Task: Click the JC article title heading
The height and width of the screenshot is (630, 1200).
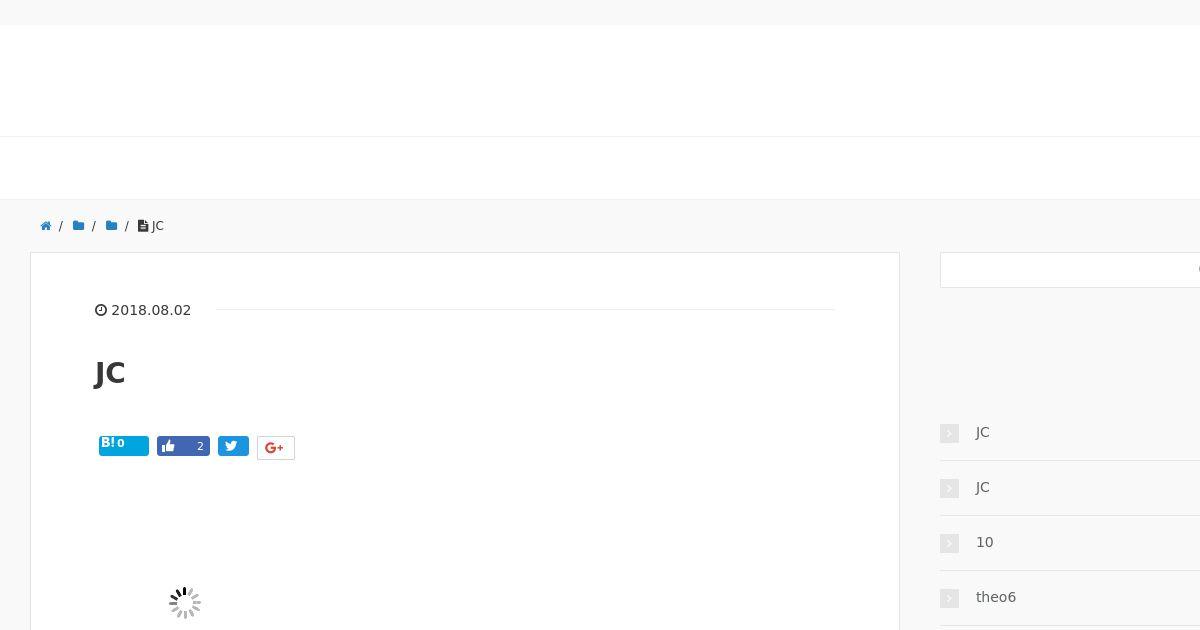Action: [110, 373]
